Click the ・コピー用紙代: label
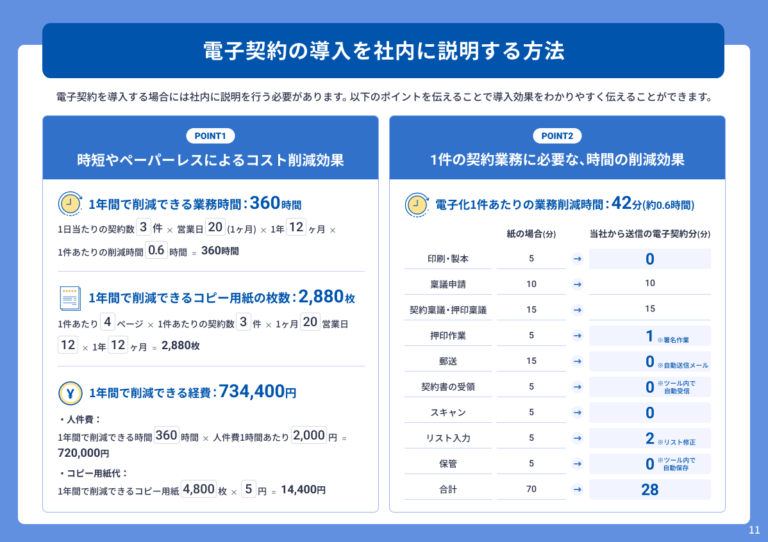The image size is (768, 542). (93, 473)
